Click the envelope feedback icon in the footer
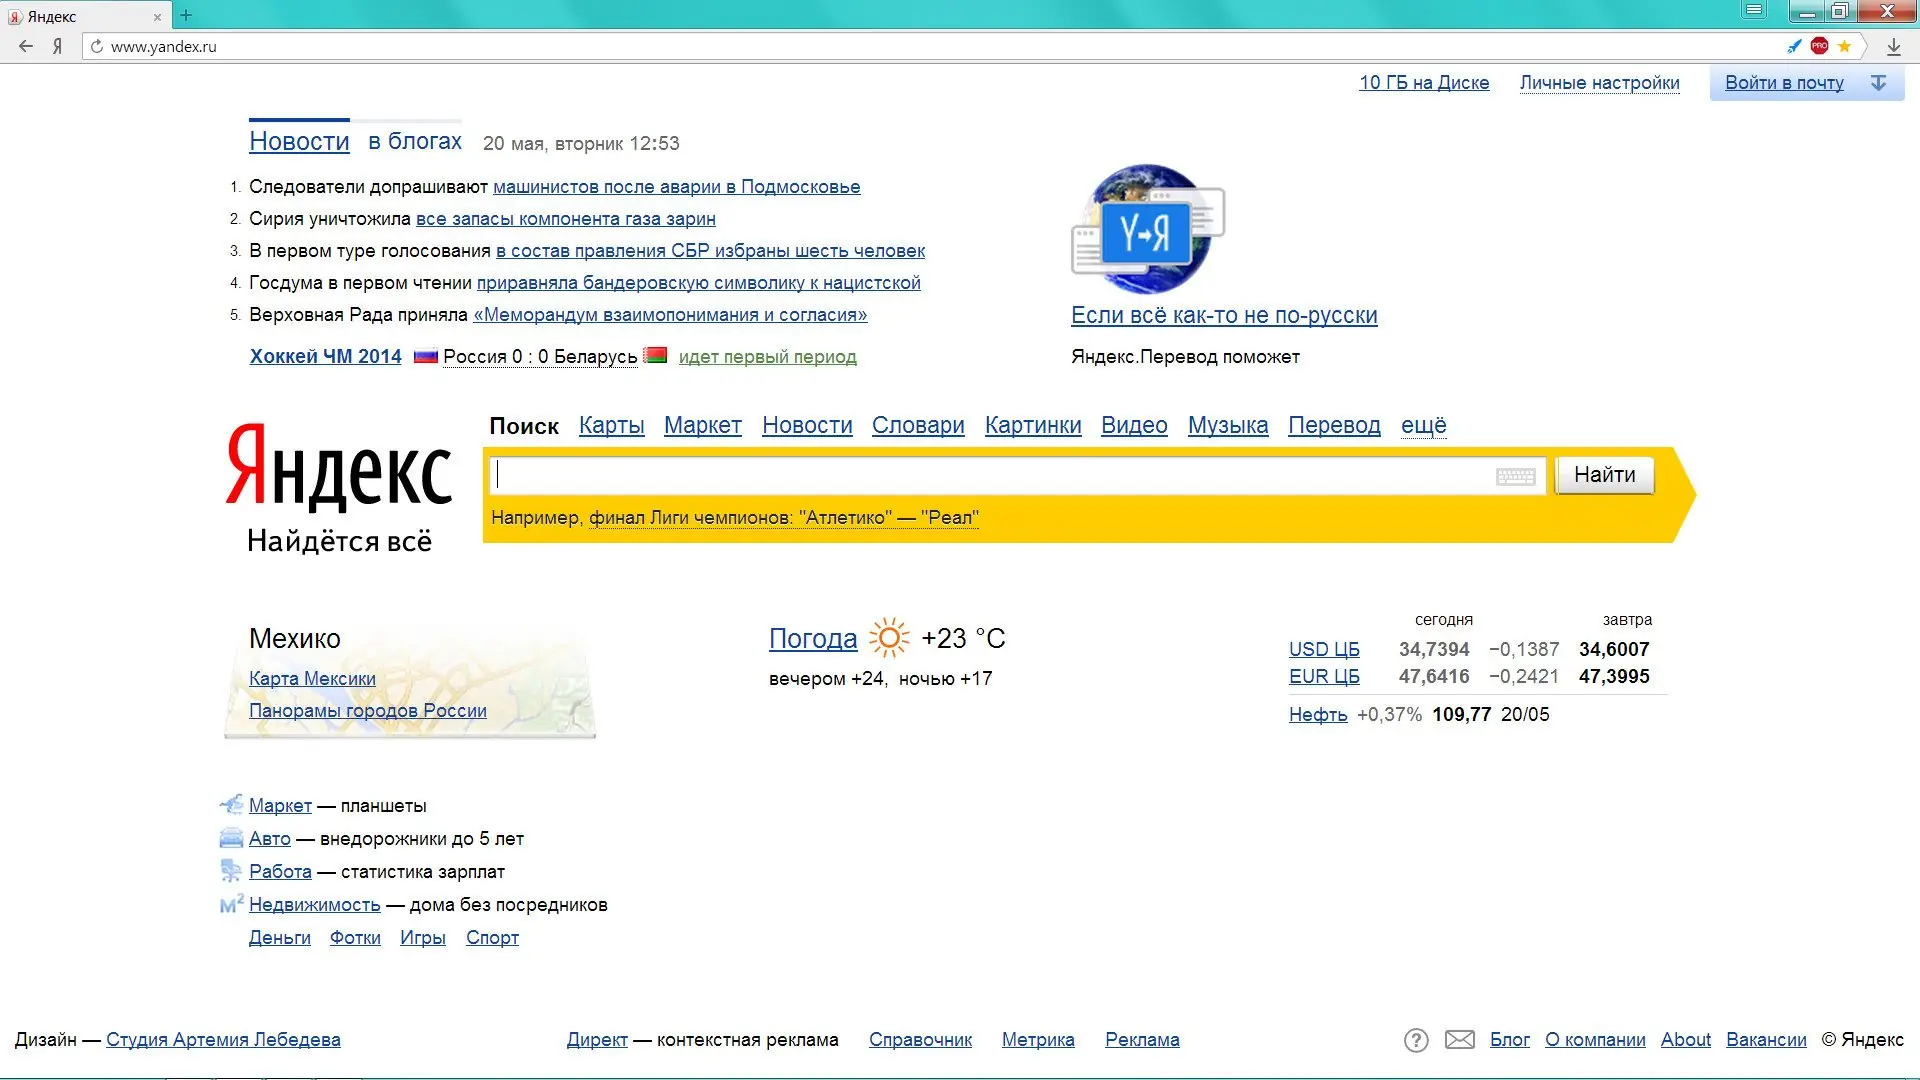Screen dimensions: 1920x1080 click(x=1460, y=1040)
